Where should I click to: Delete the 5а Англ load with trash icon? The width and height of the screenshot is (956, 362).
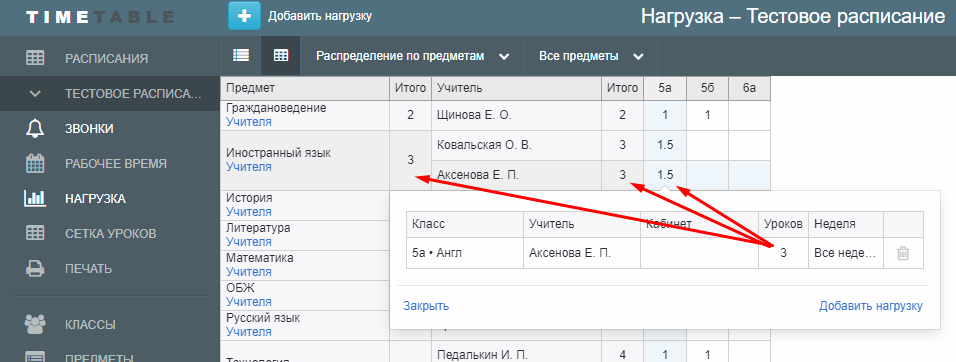tap(903, 253)
